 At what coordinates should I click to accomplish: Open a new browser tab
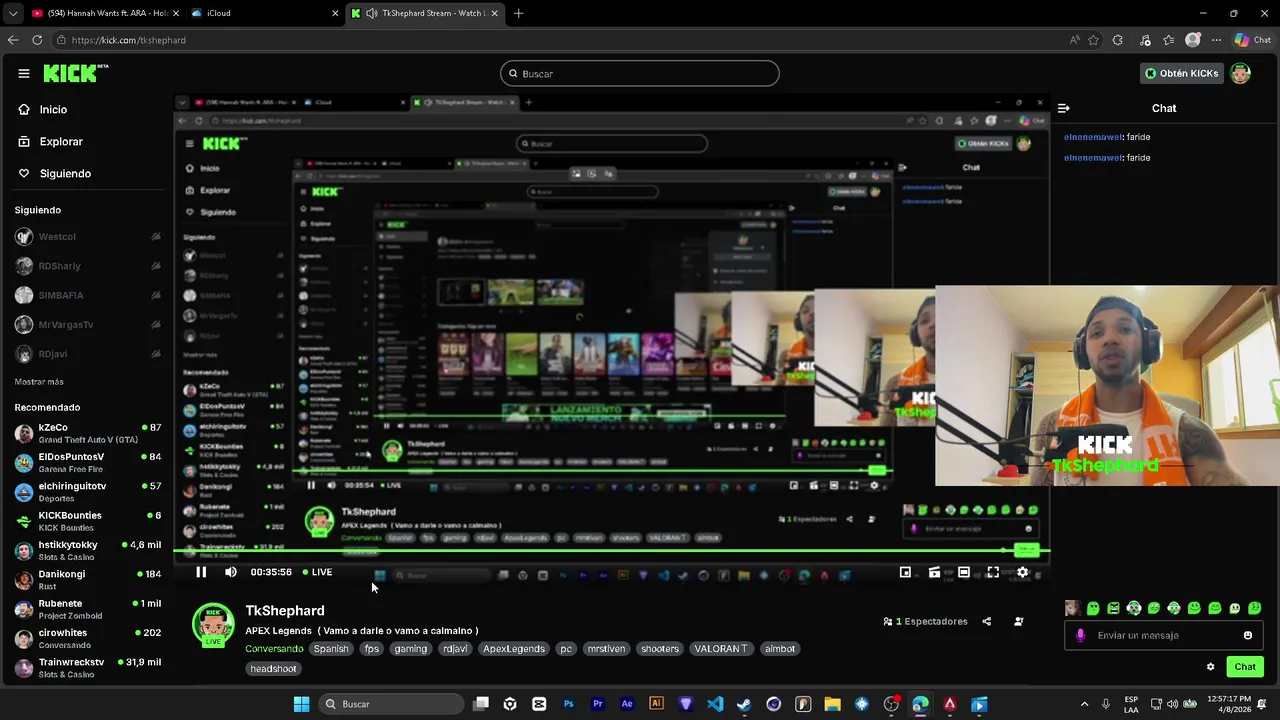pyautogui.click(x=518, y=13)
